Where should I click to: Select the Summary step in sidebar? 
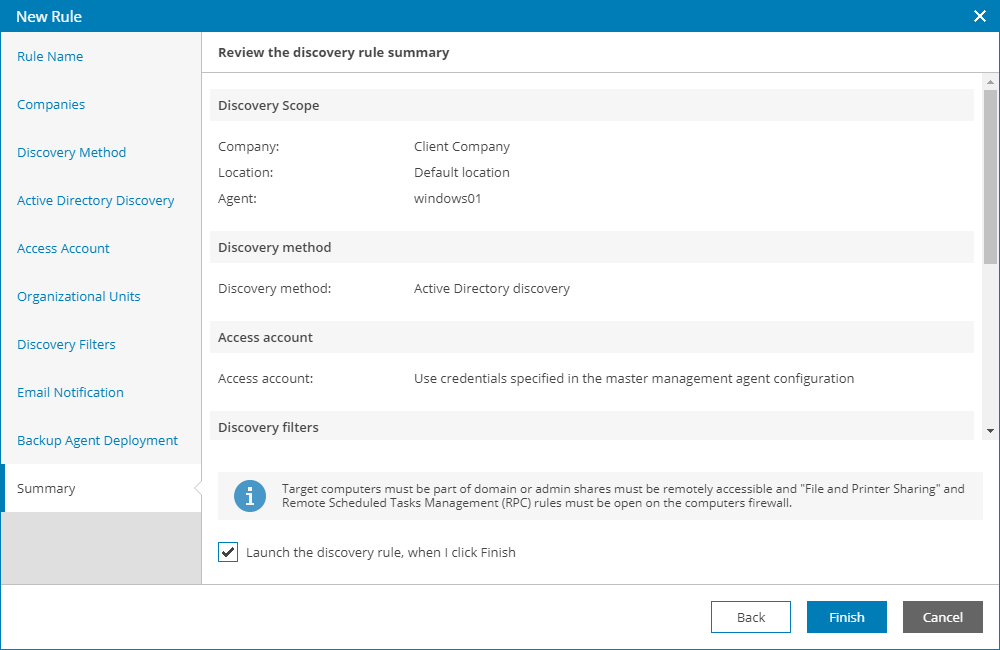click(x=46, y=489)
